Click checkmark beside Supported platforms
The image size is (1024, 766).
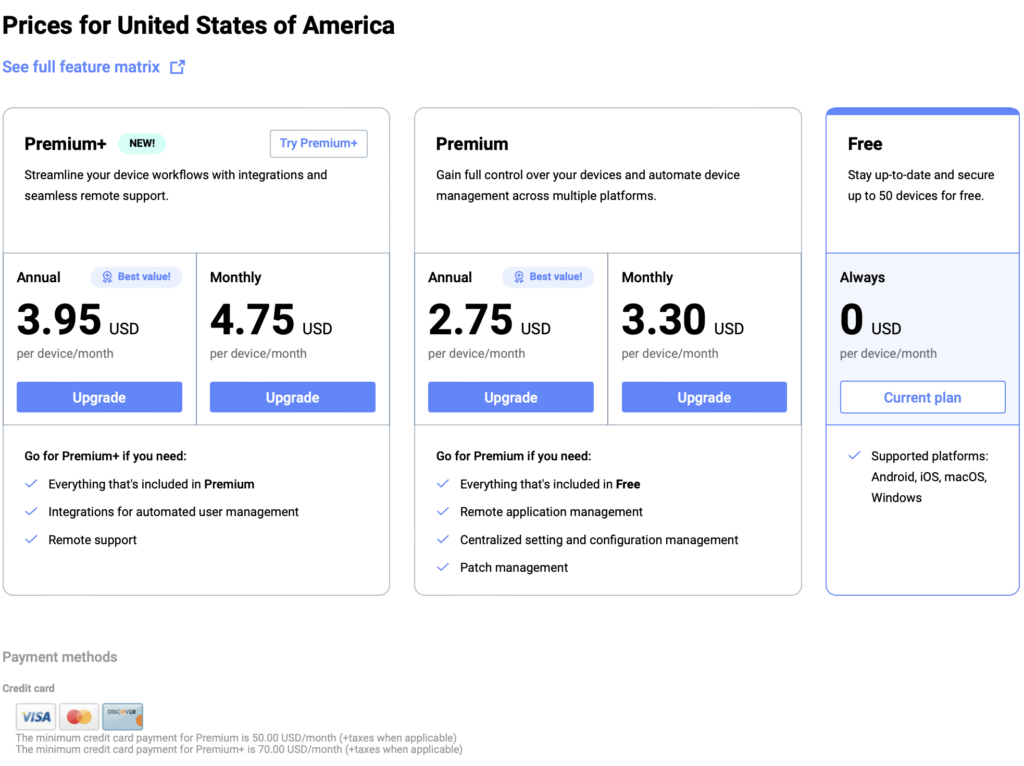click(x=854, y=456)
